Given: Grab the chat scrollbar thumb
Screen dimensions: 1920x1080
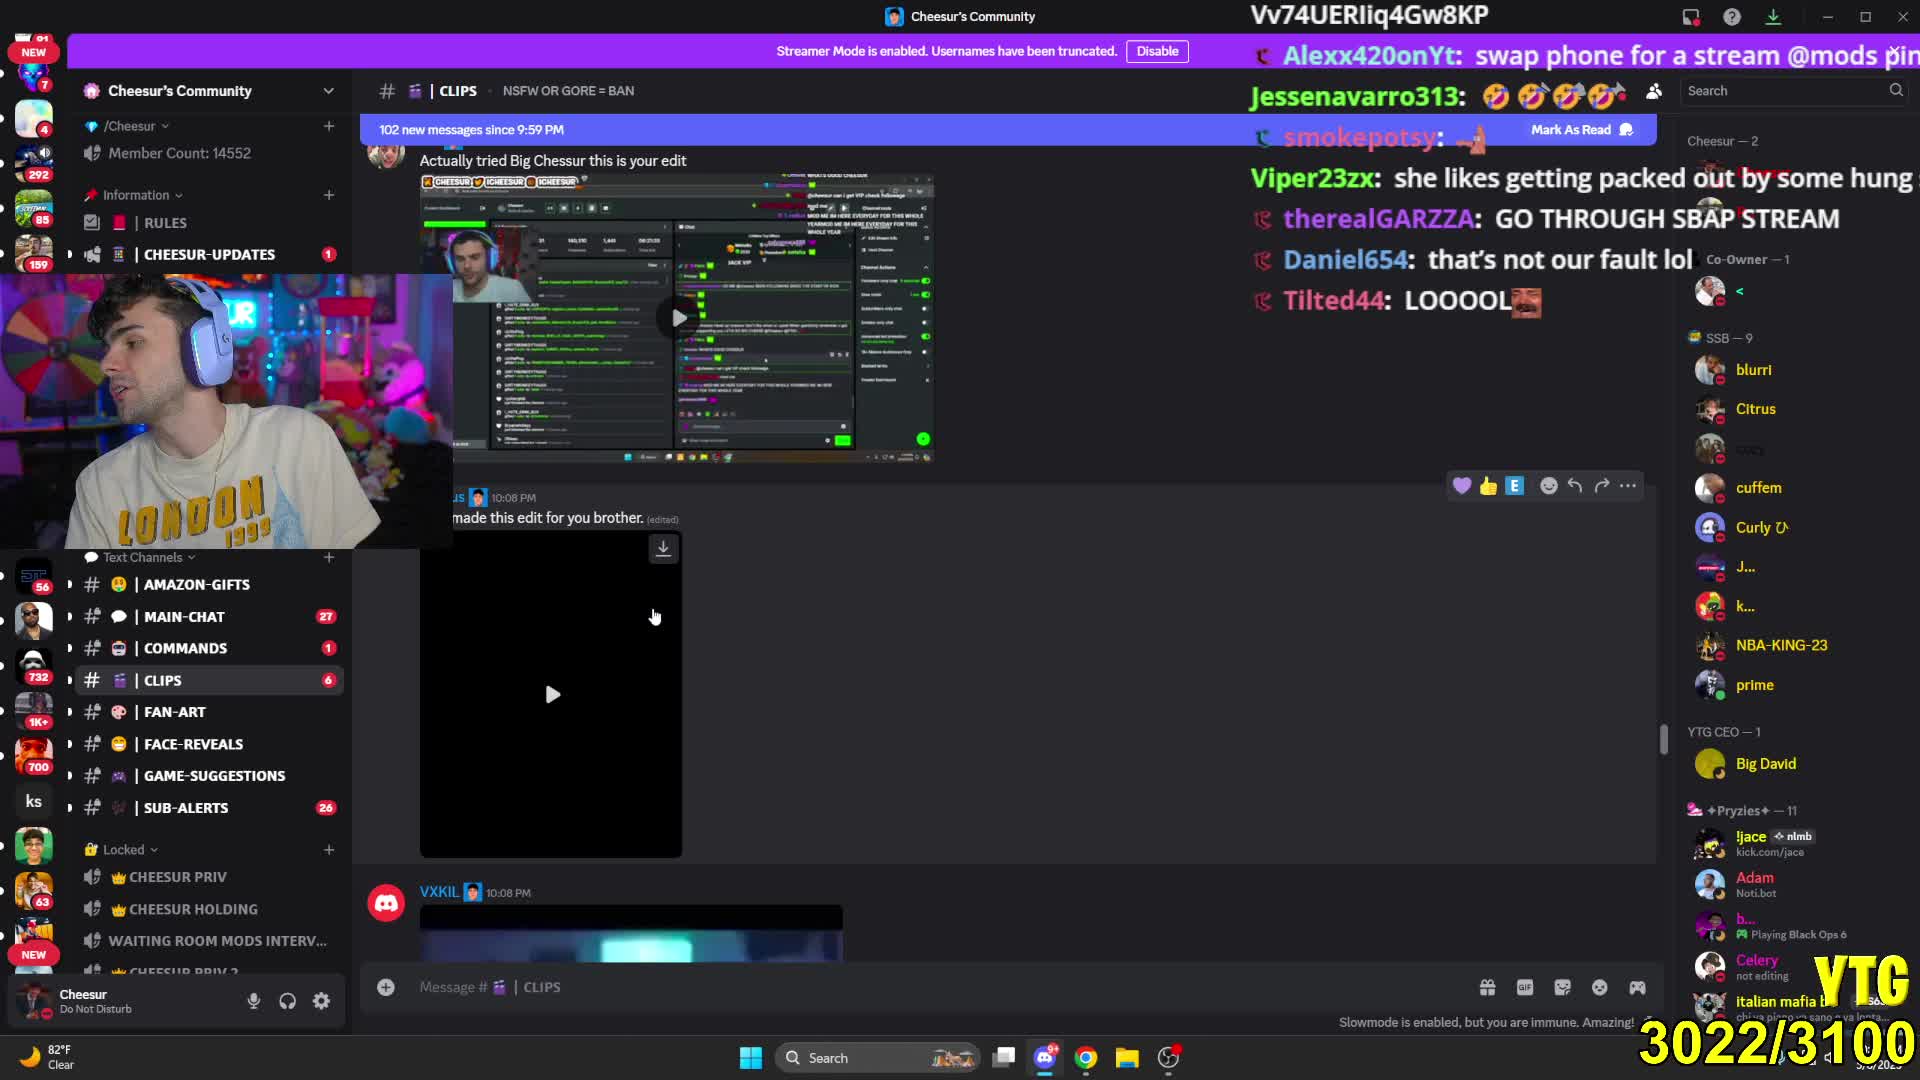Looking at the screenshot, I should (1664, 740).
